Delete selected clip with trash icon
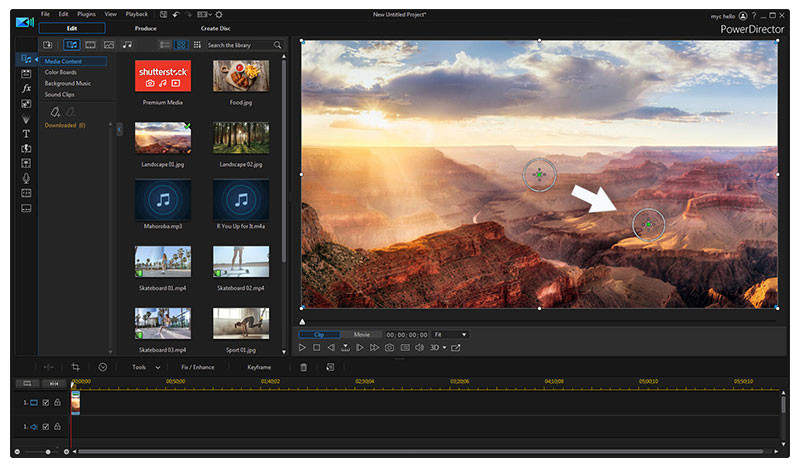Screen dimensions: 800x467 pos(304,367)
